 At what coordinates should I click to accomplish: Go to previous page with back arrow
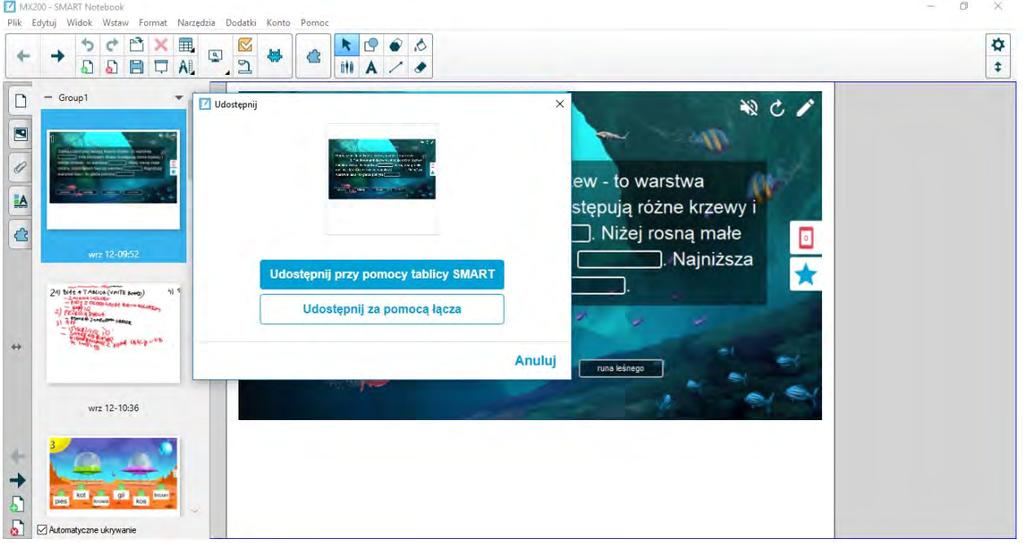(x=23, y=56)
